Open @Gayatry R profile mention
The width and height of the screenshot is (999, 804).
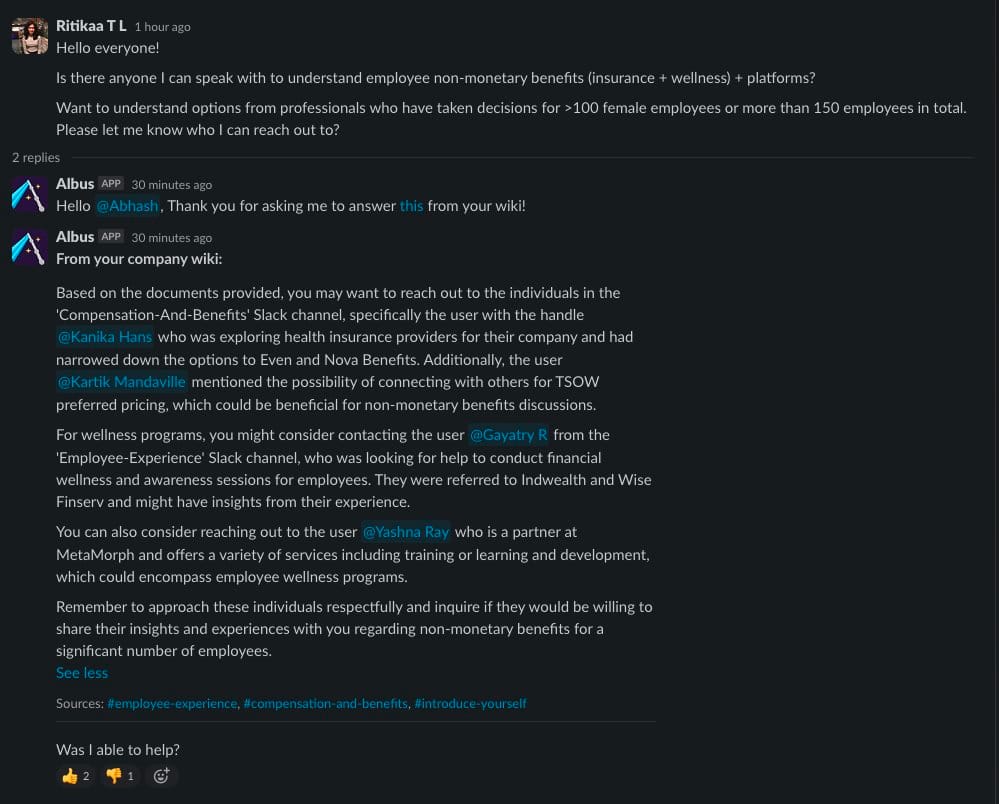(x=508, y=435)
